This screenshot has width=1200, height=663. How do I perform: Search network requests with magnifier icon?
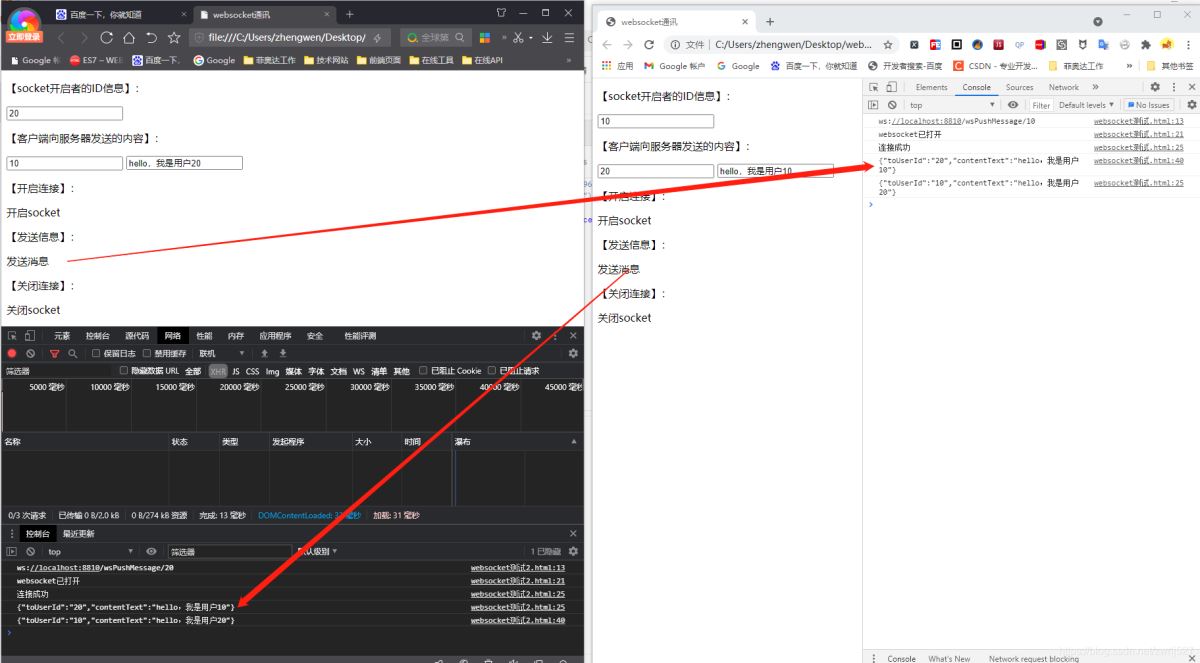[x=71, y=353]
